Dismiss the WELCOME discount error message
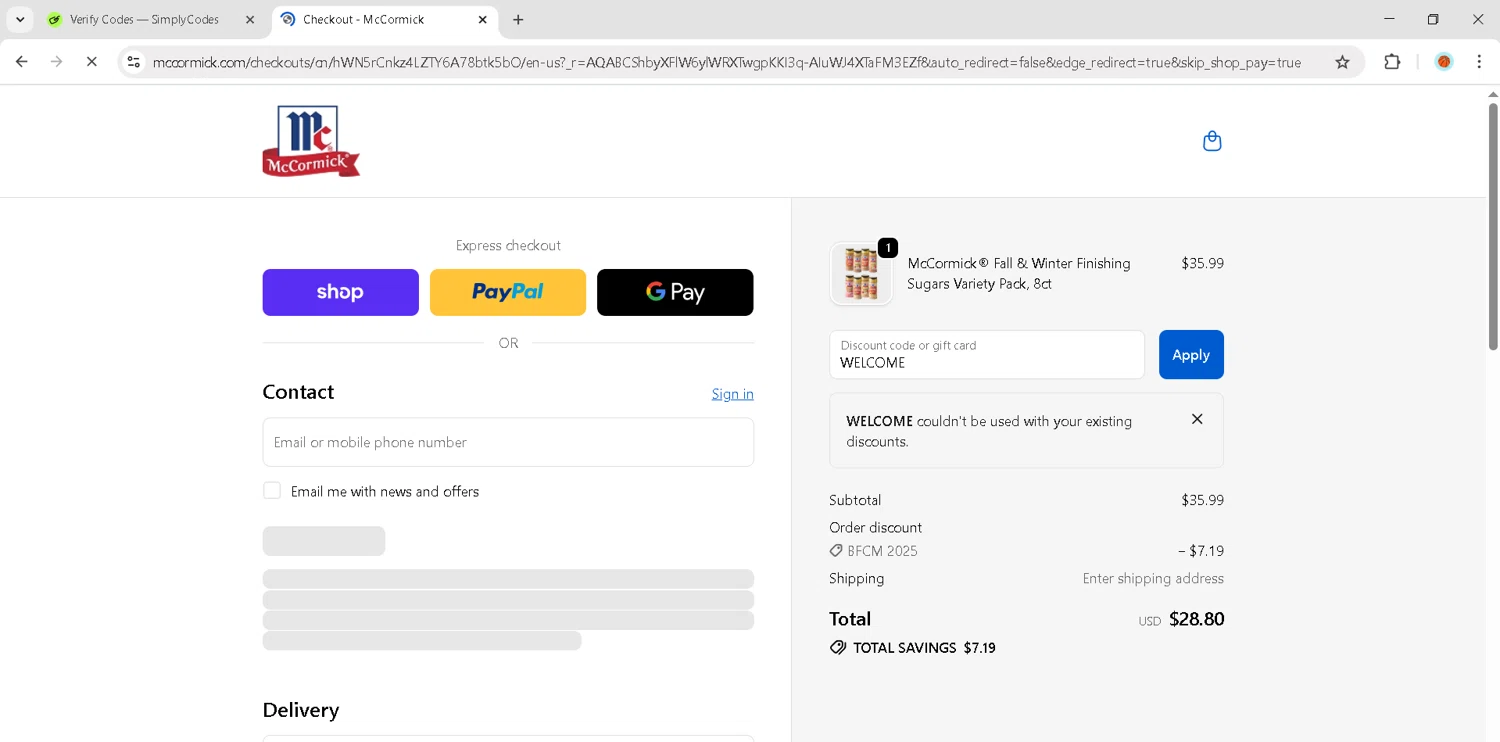Screen dimensions: 1500x742 1197,419
